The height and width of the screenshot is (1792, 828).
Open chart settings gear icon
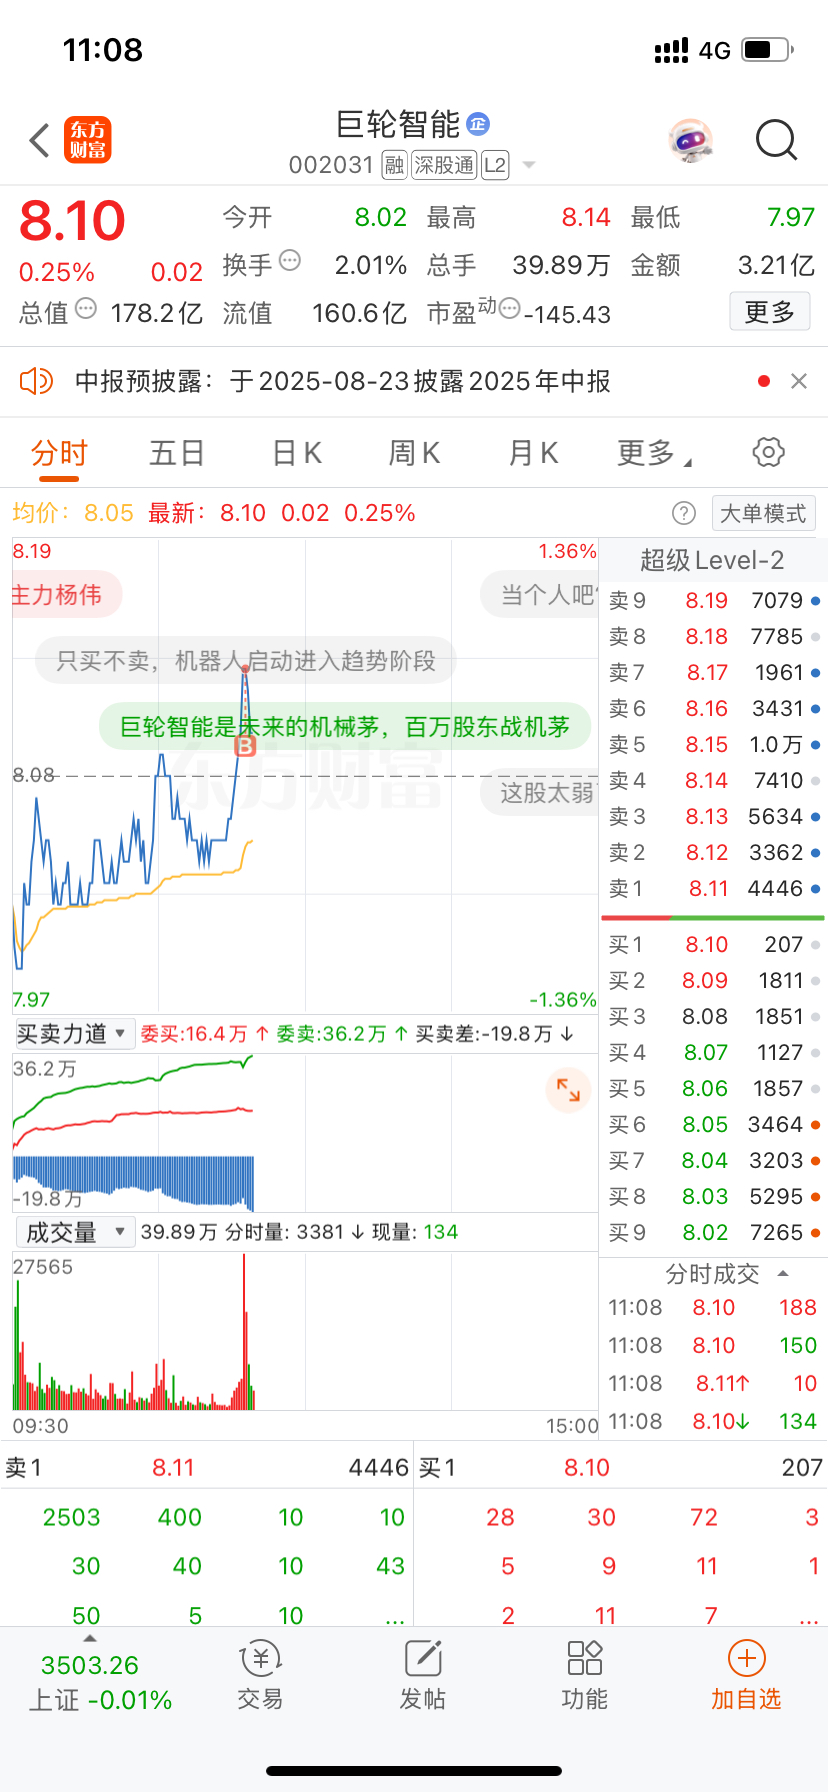(x=768, y=452)
